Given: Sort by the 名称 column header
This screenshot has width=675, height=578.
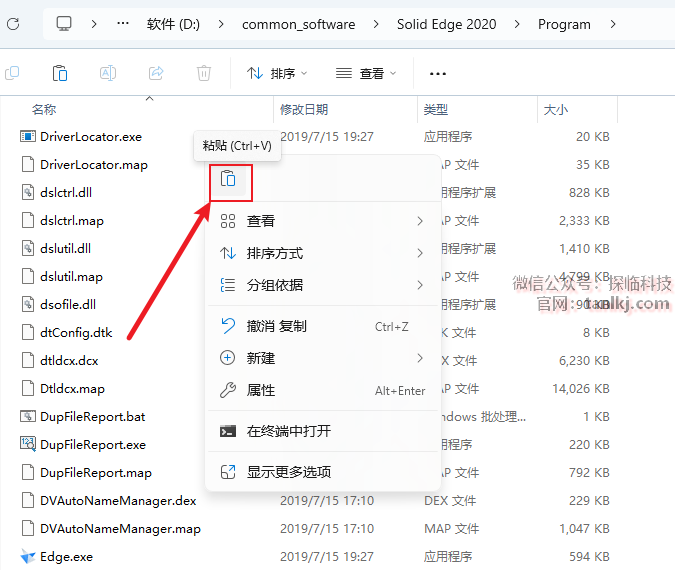Looking at the screenshot, I should point(44,110).
